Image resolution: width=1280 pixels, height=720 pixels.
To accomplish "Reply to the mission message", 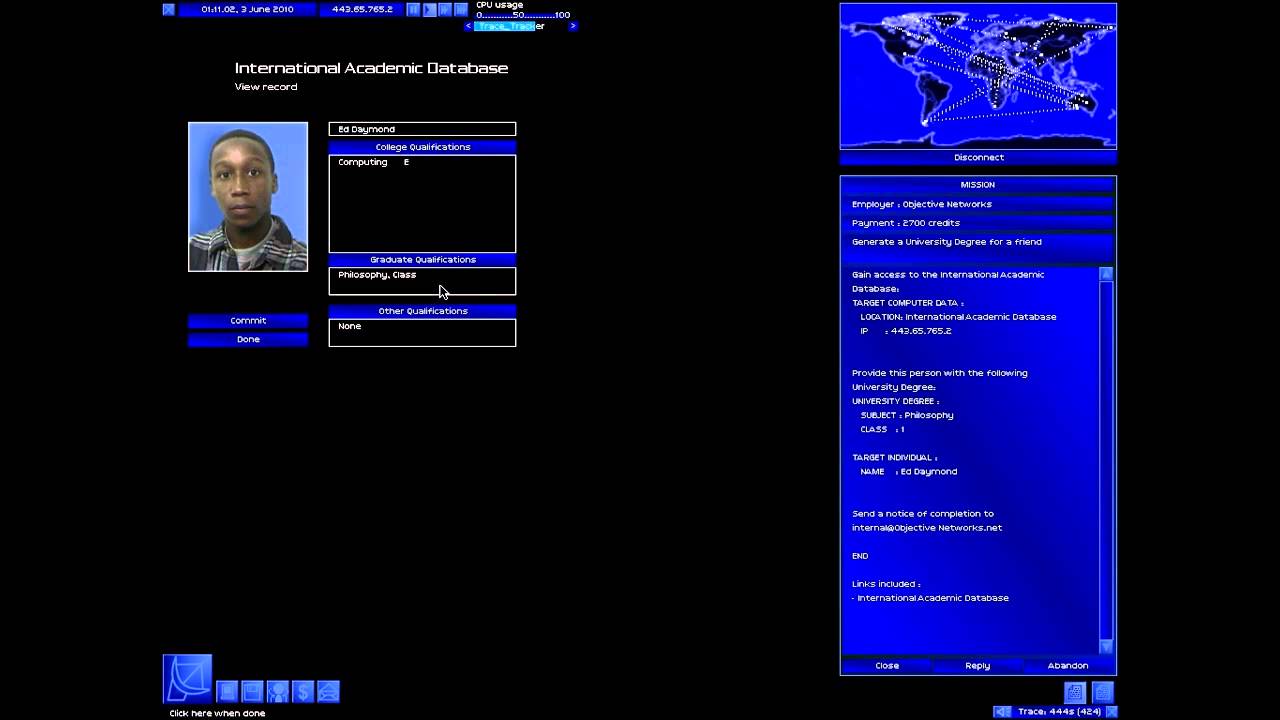I will [978, 666].
